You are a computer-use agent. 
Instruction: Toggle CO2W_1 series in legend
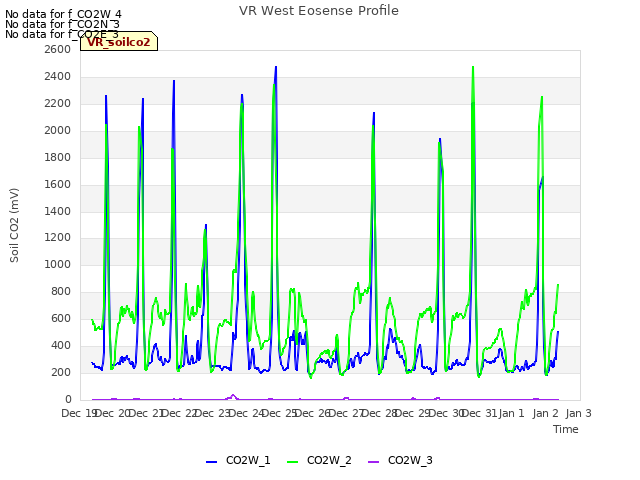(238, 460)
